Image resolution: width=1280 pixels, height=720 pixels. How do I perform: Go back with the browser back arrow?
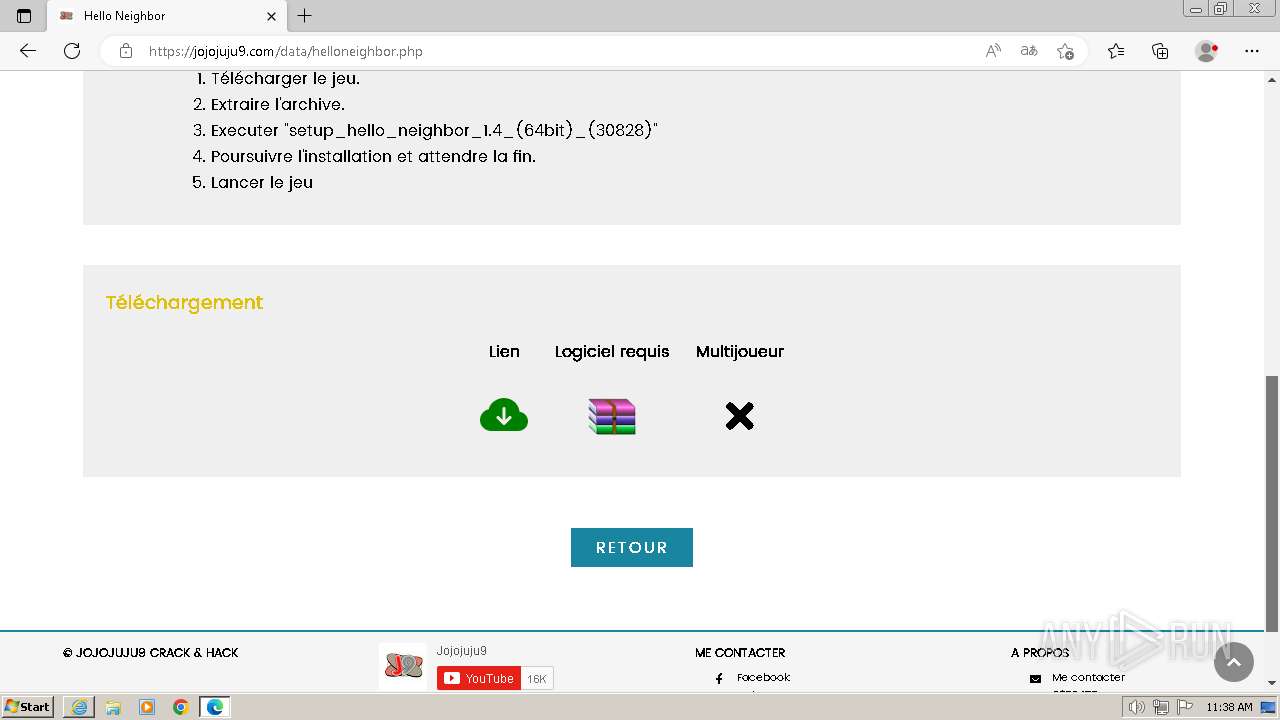click(x=28, y=51)
